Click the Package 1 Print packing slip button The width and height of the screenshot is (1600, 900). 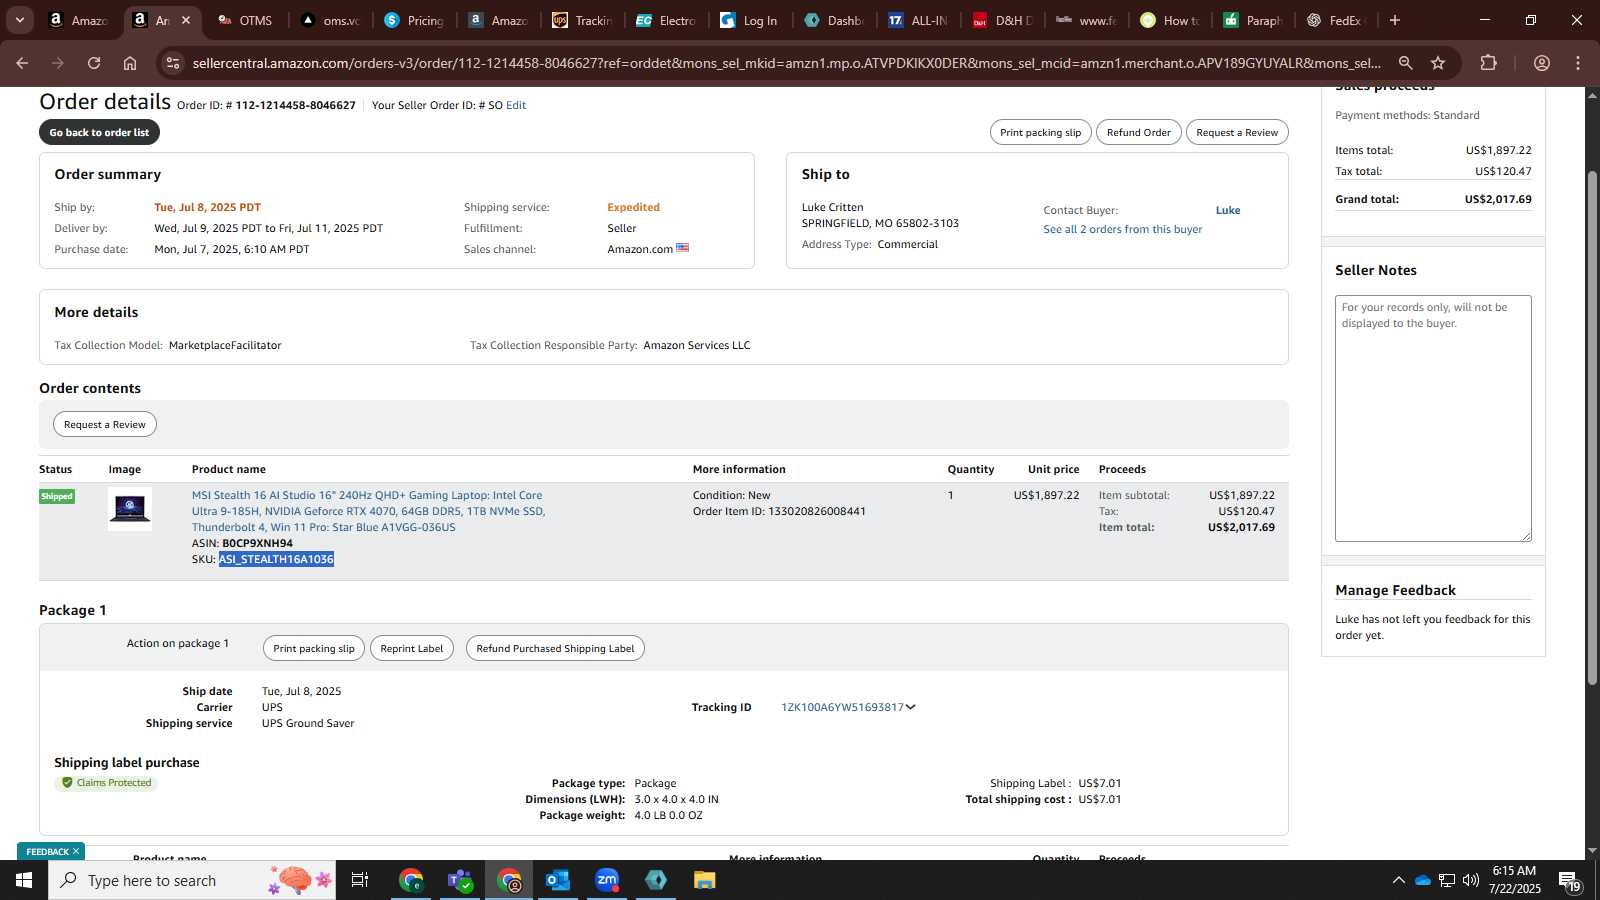pos(314,648)
